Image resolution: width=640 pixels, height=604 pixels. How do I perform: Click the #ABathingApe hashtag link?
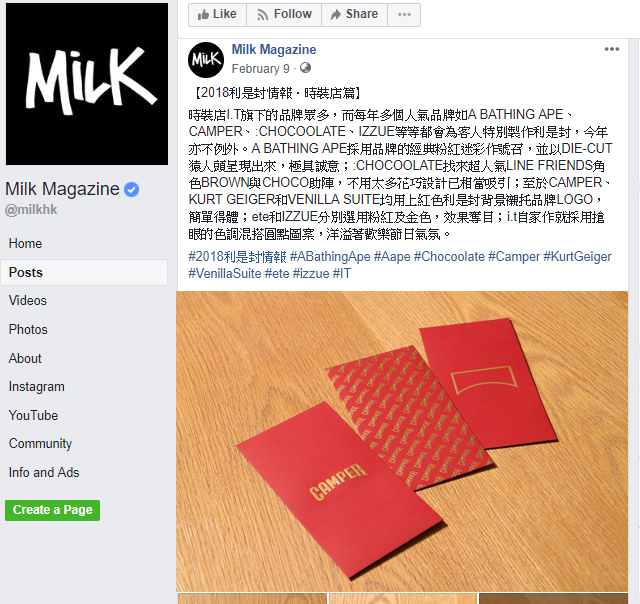pos(330,257)
